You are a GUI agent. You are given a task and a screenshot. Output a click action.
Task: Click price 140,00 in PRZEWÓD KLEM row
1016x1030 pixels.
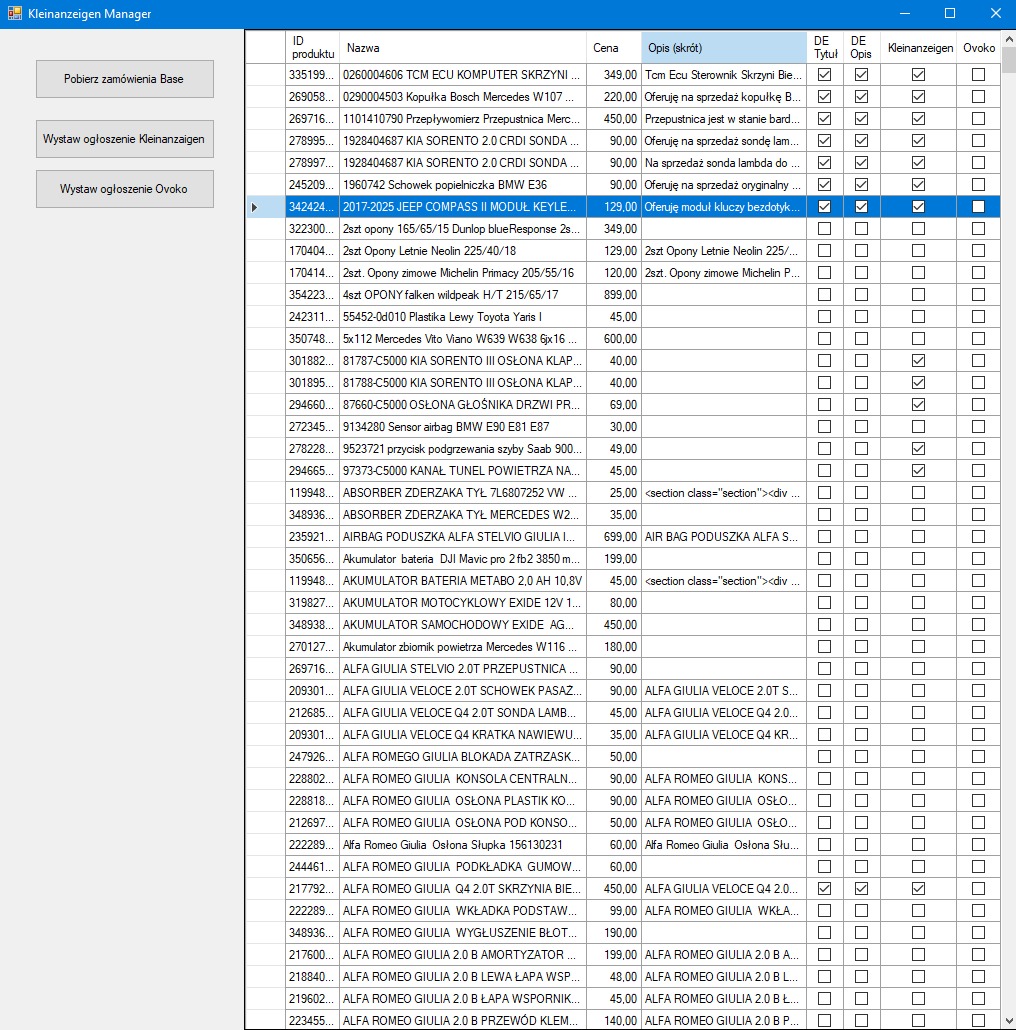pos(613,1021)
